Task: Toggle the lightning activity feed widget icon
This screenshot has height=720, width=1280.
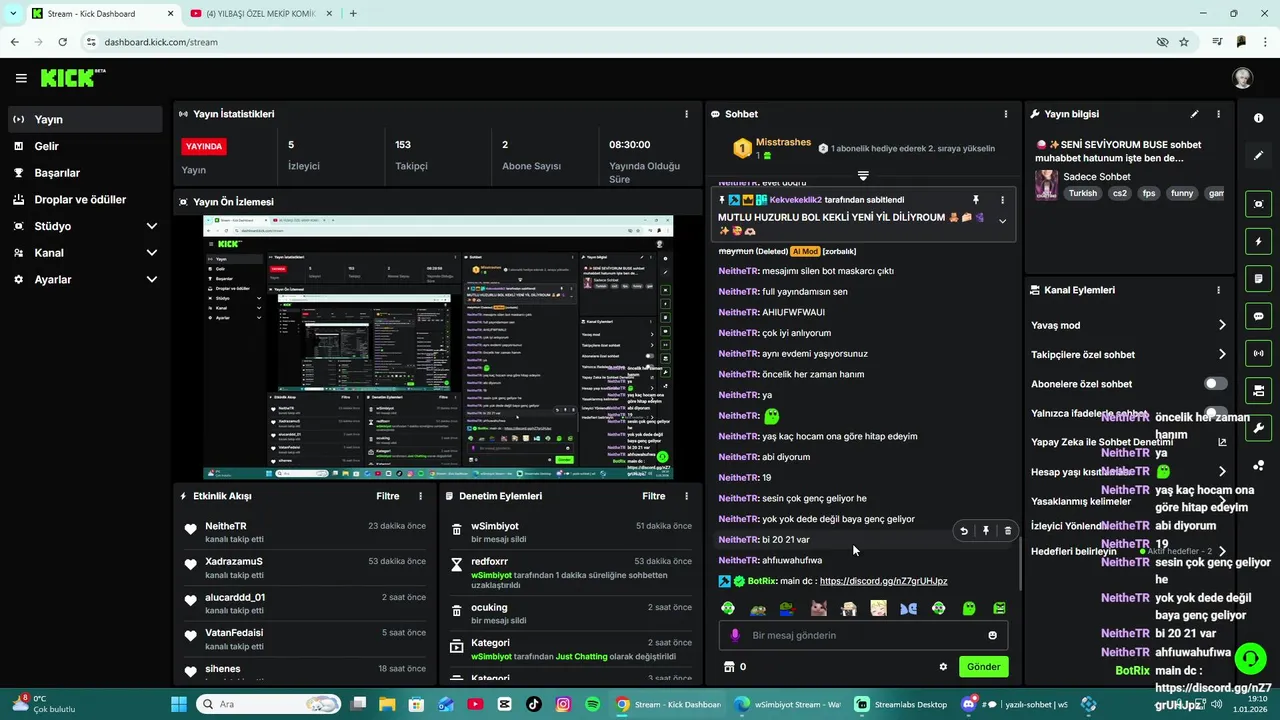Action: point(1258,241)
